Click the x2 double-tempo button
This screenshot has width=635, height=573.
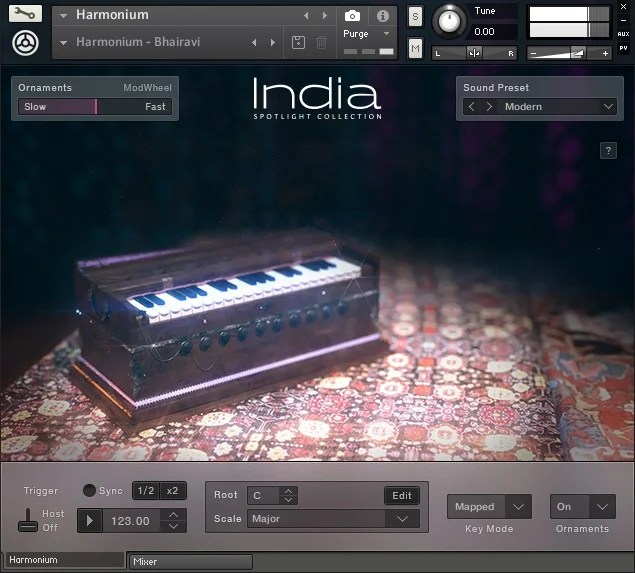pos(173,491)
